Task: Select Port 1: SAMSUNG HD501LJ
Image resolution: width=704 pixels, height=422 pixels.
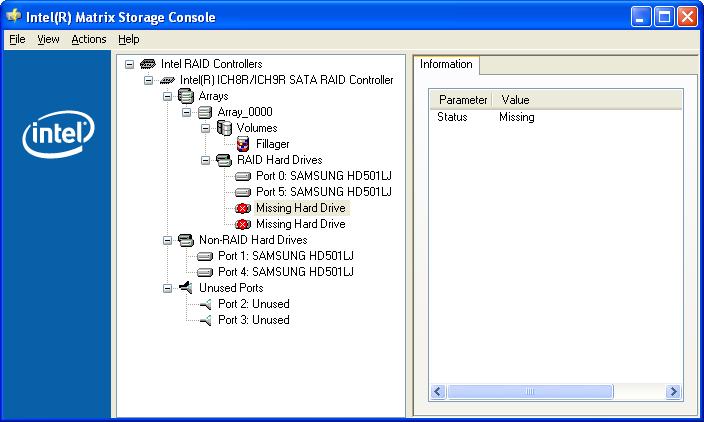Action: (286, 256)
